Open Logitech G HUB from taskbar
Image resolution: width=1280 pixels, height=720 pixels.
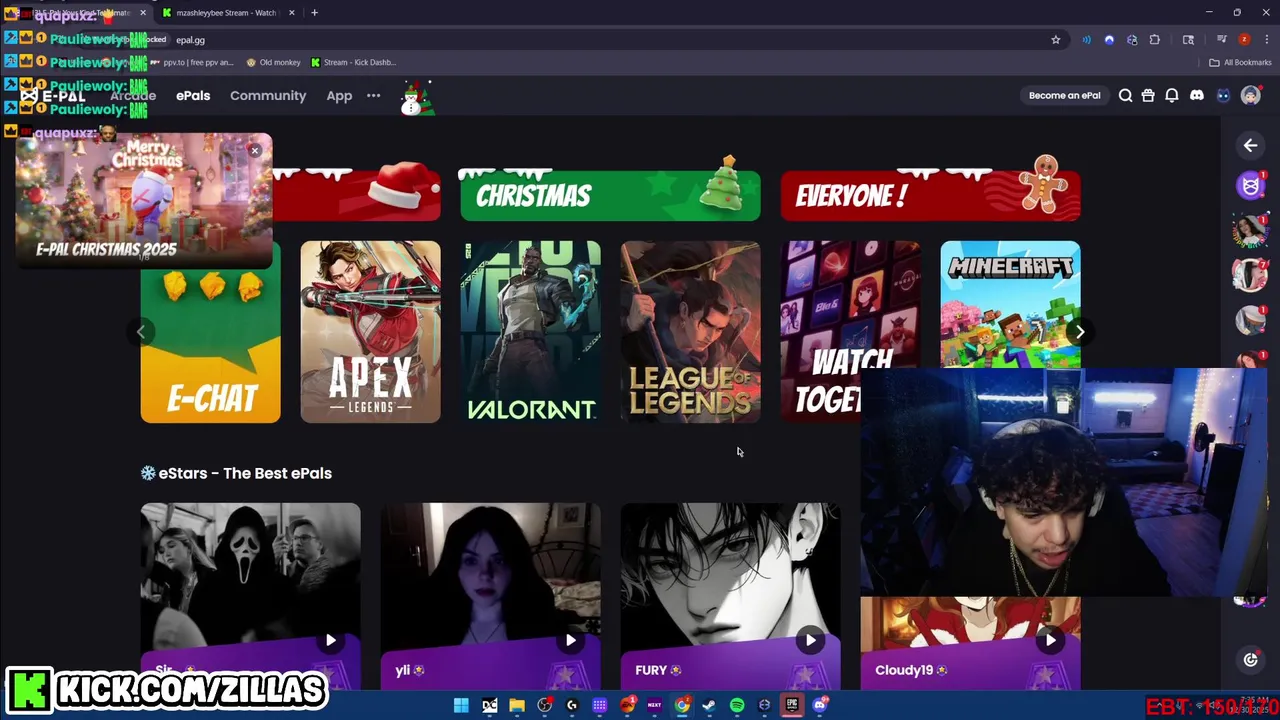(572, 705)
